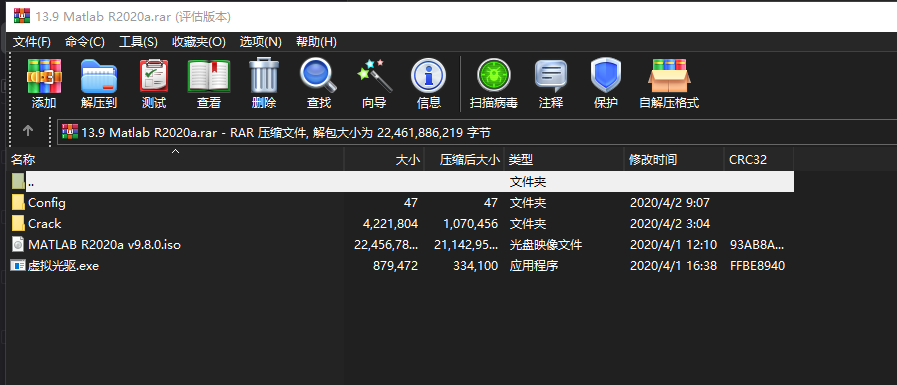
Task: Open the 文件(F) menu
Action: coord(31,42)
